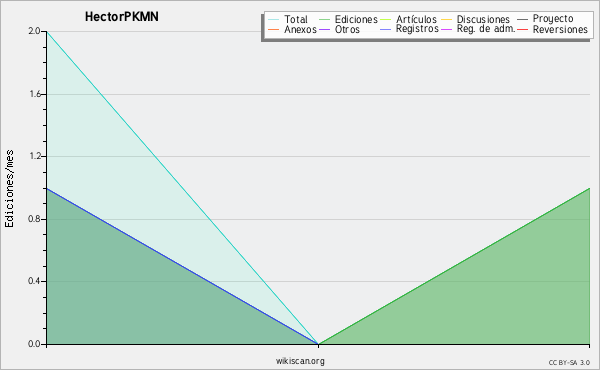Click the Discusiones legend label

click(x=483, y=19)
